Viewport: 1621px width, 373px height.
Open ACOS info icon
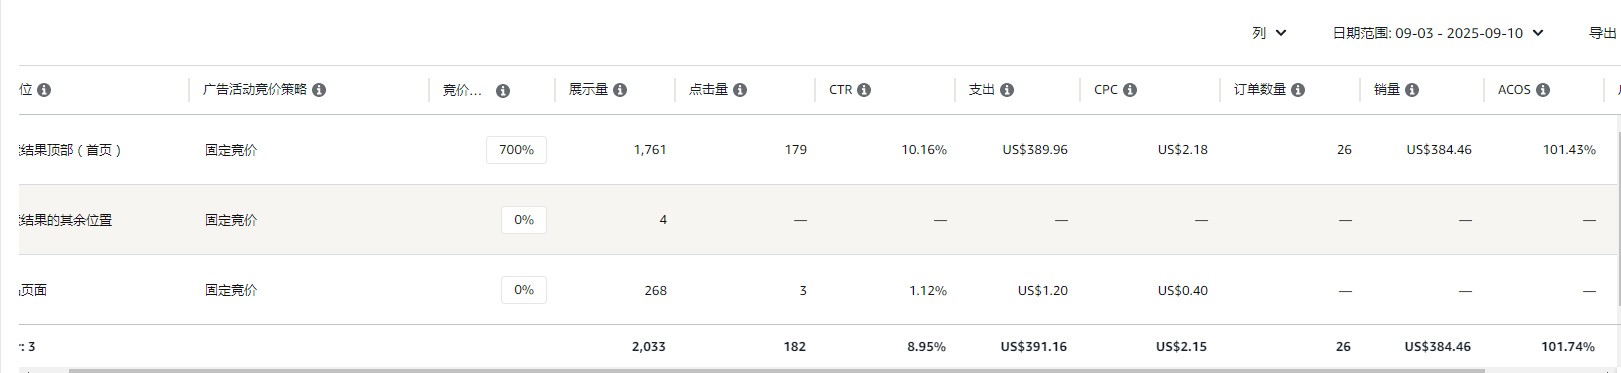pyautogui.click(x=1543, y=90)
